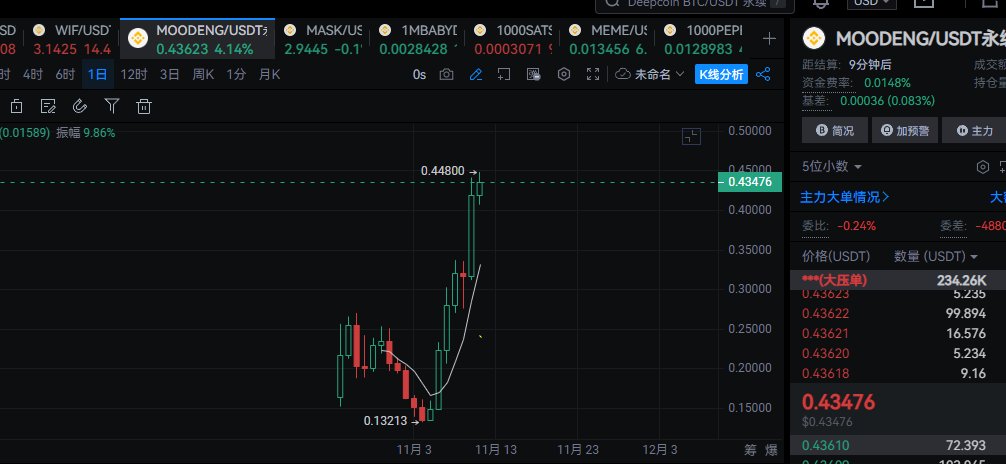
Task: Click ask price 0.43620 in order book
Action: tap(825, 353)
